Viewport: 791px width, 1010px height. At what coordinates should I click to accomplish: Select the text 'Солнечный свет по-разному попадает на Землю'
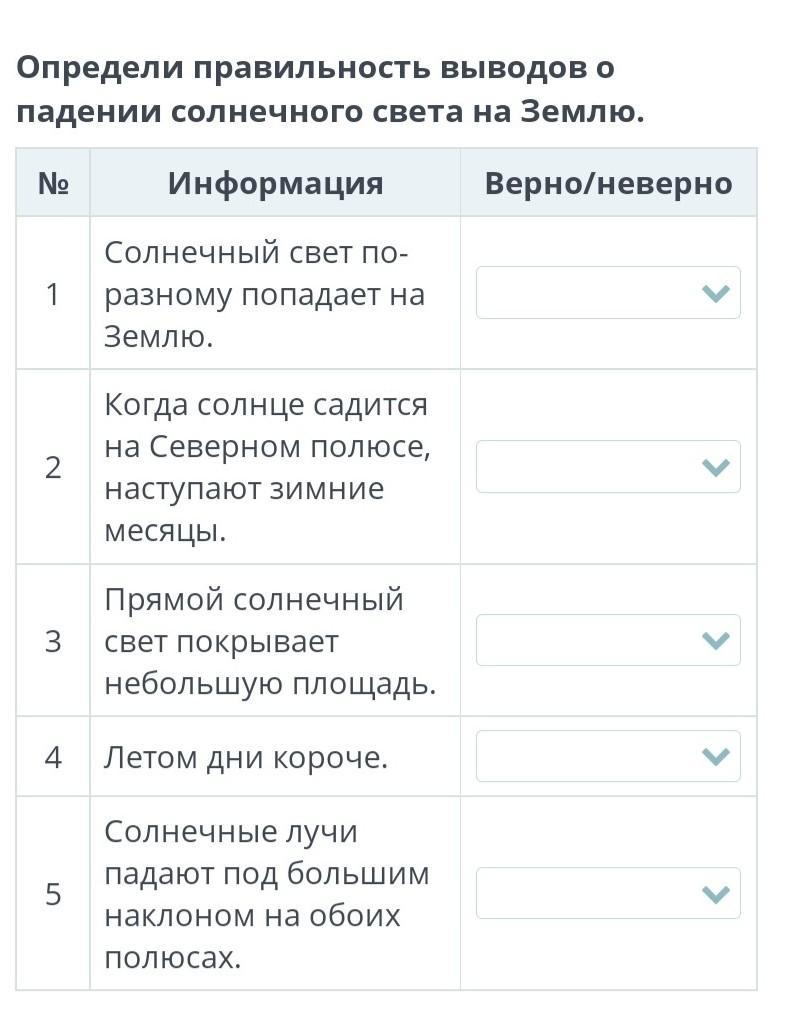tap(264, 294)
